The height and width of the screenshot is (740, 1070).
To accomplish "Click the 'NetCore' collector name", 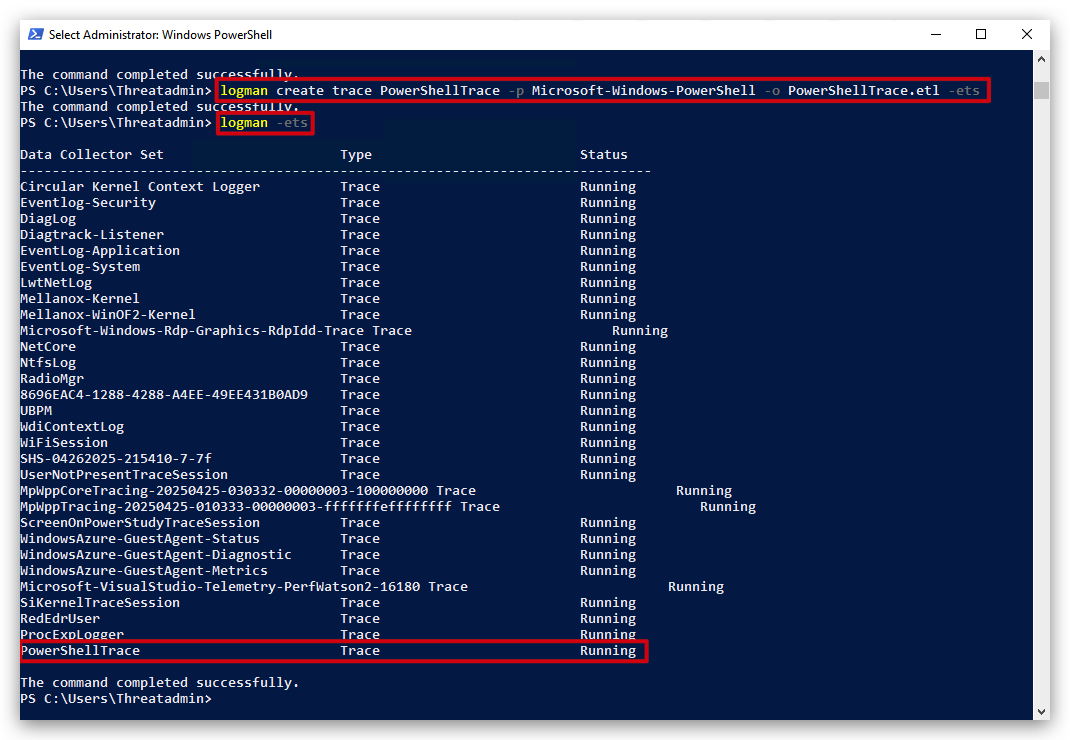I will pyautogui.click(x=48, y=347).
